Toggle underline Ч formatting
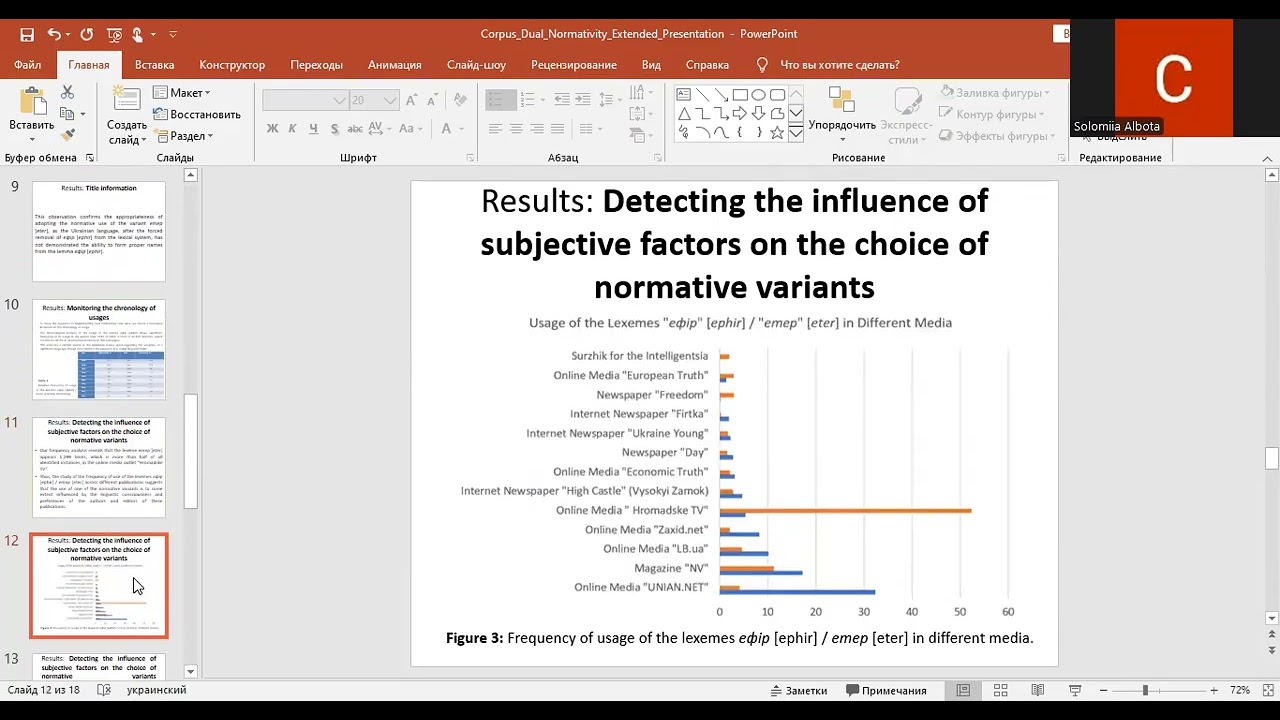 [x=313, y=129]
